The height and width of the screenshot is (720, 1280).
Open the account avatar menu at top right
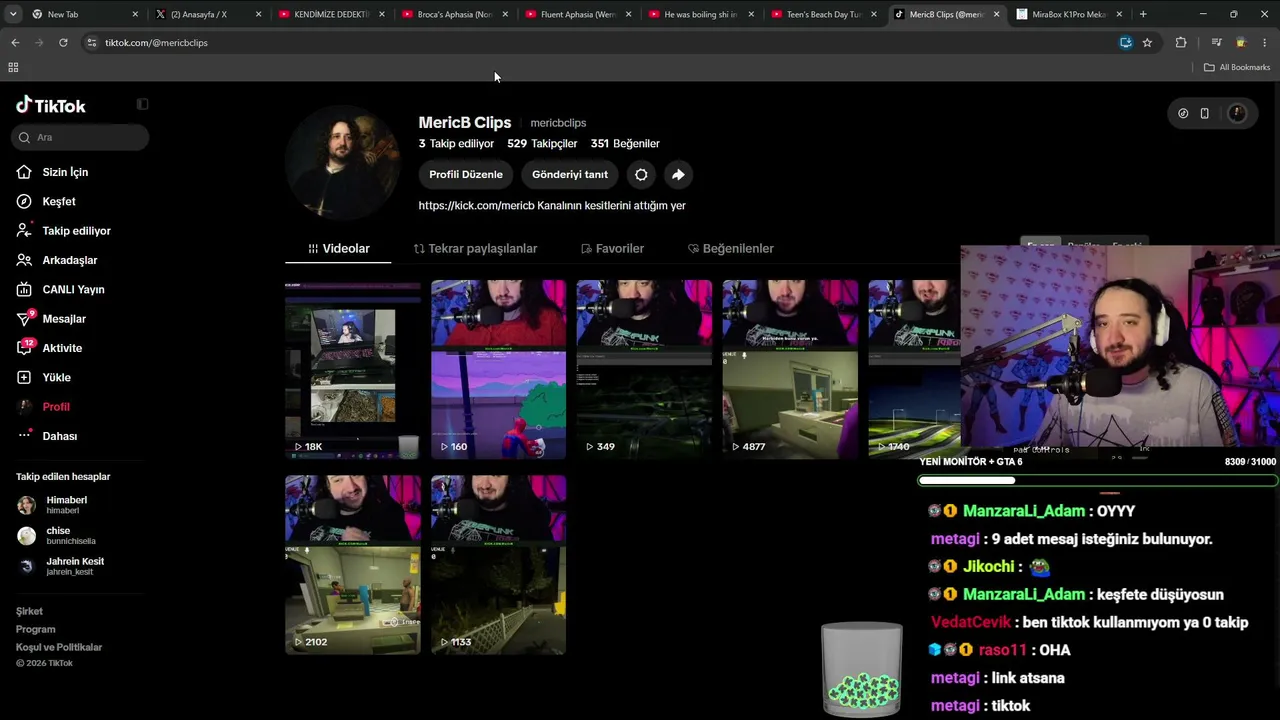click(x=1237, y=113)
